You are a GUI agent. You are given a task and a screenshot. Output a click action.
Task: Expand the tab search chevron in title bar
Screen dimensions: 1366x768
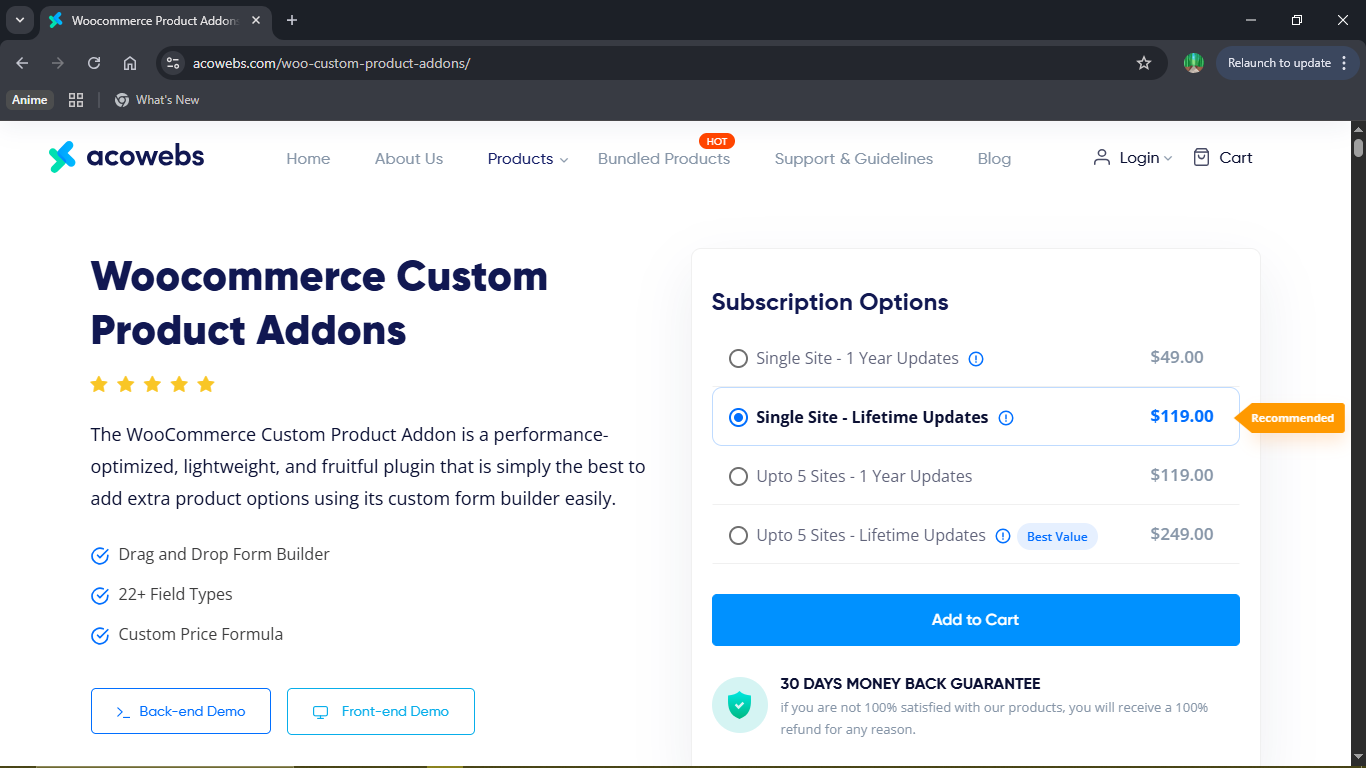point(19,20)
